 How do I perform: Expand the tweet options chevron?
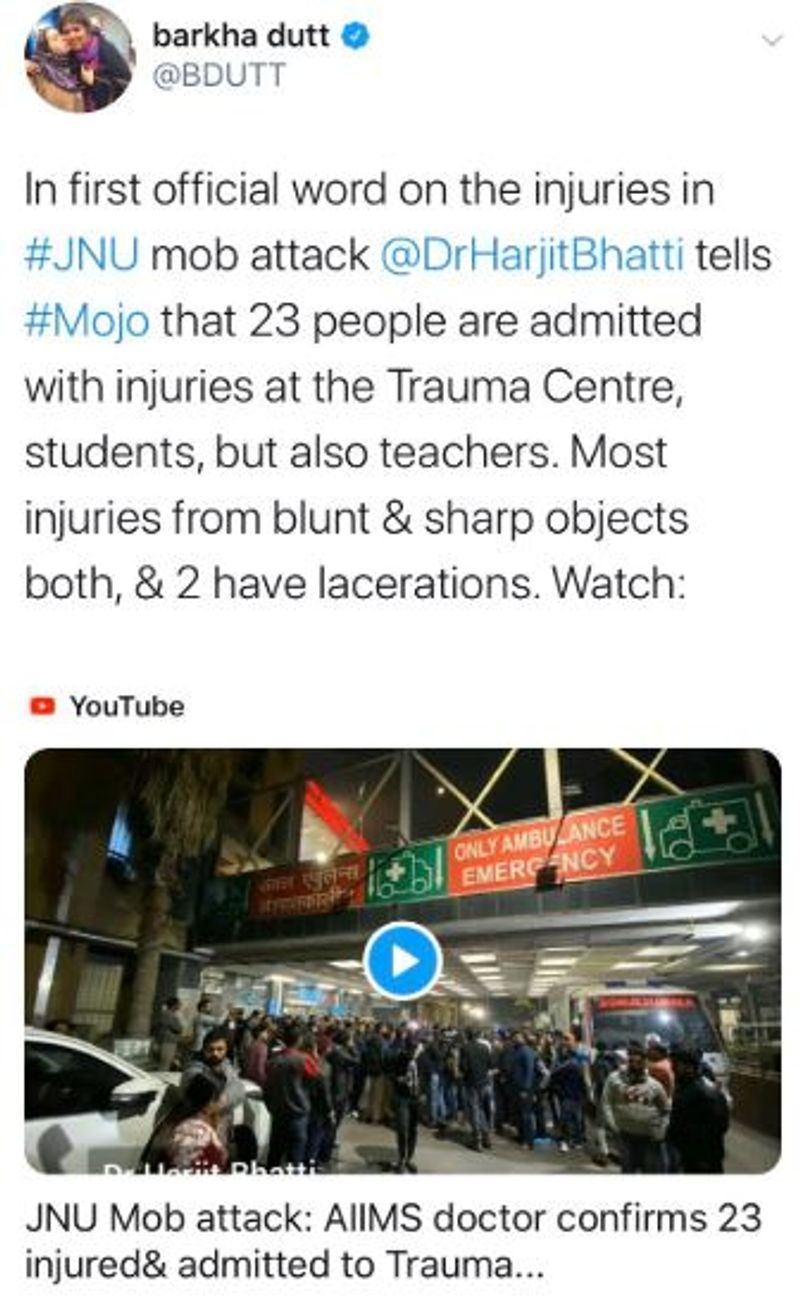pos(771,40)
